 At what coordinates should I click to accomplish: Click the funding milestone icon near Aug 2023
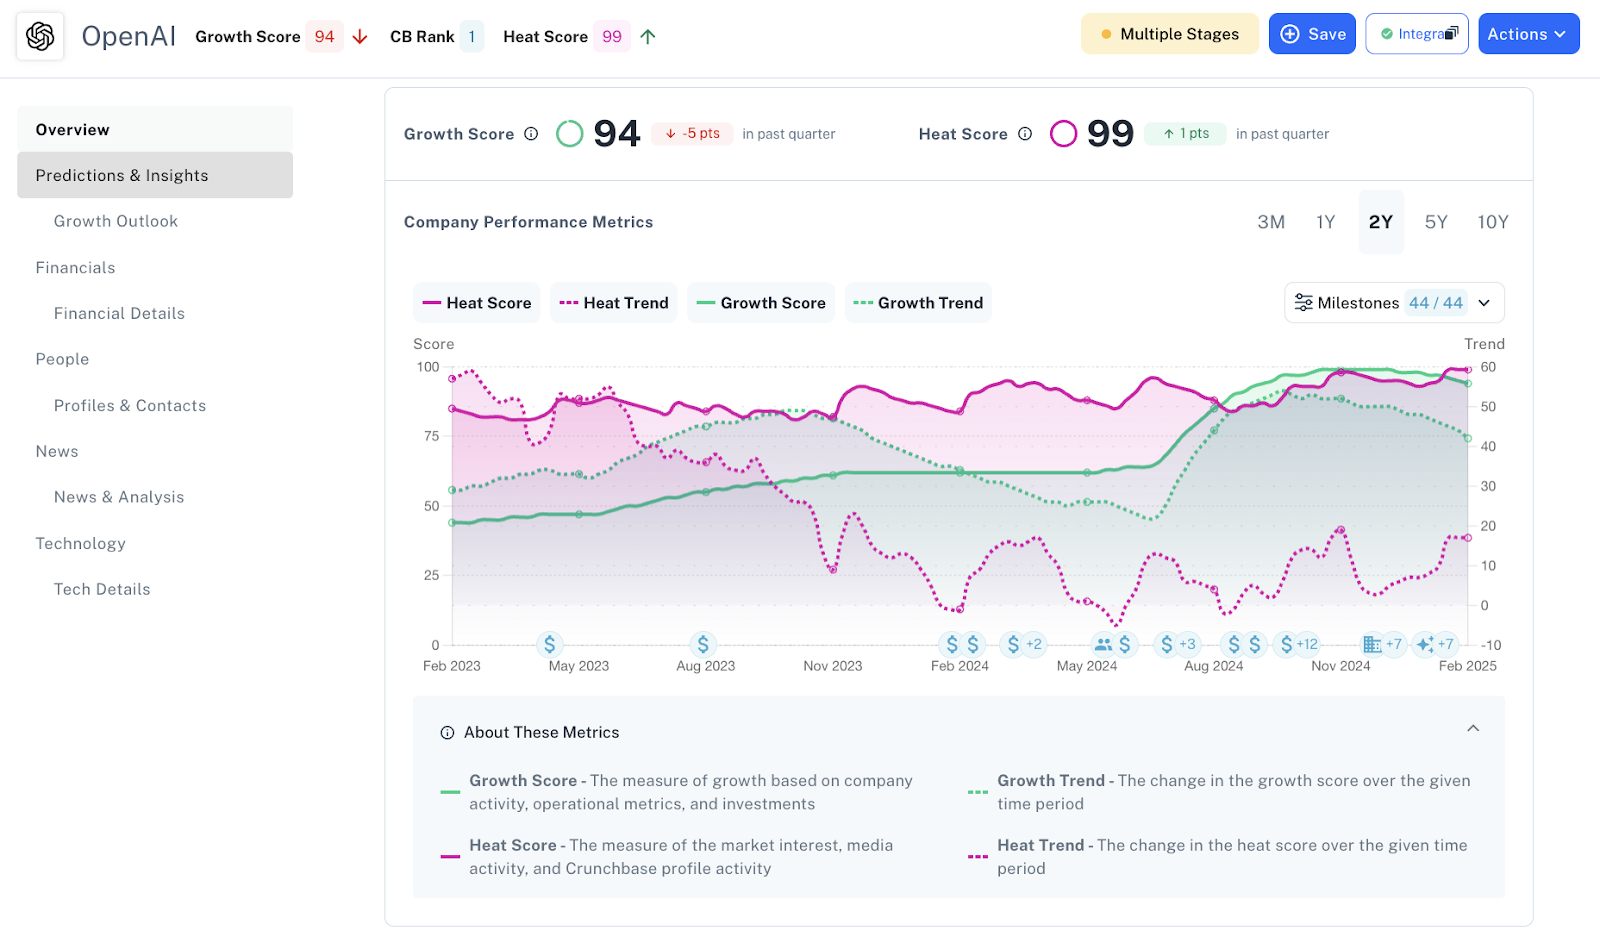pyautogui.click(x=703, y=644)
